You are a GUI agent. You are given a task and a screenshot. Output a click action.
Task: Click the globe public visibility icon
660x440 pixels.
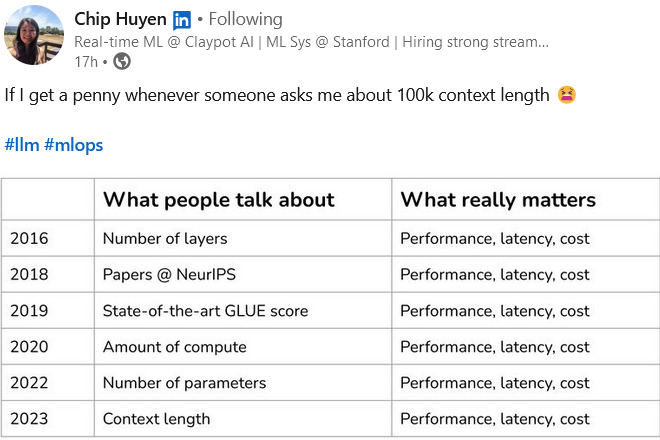122,61
